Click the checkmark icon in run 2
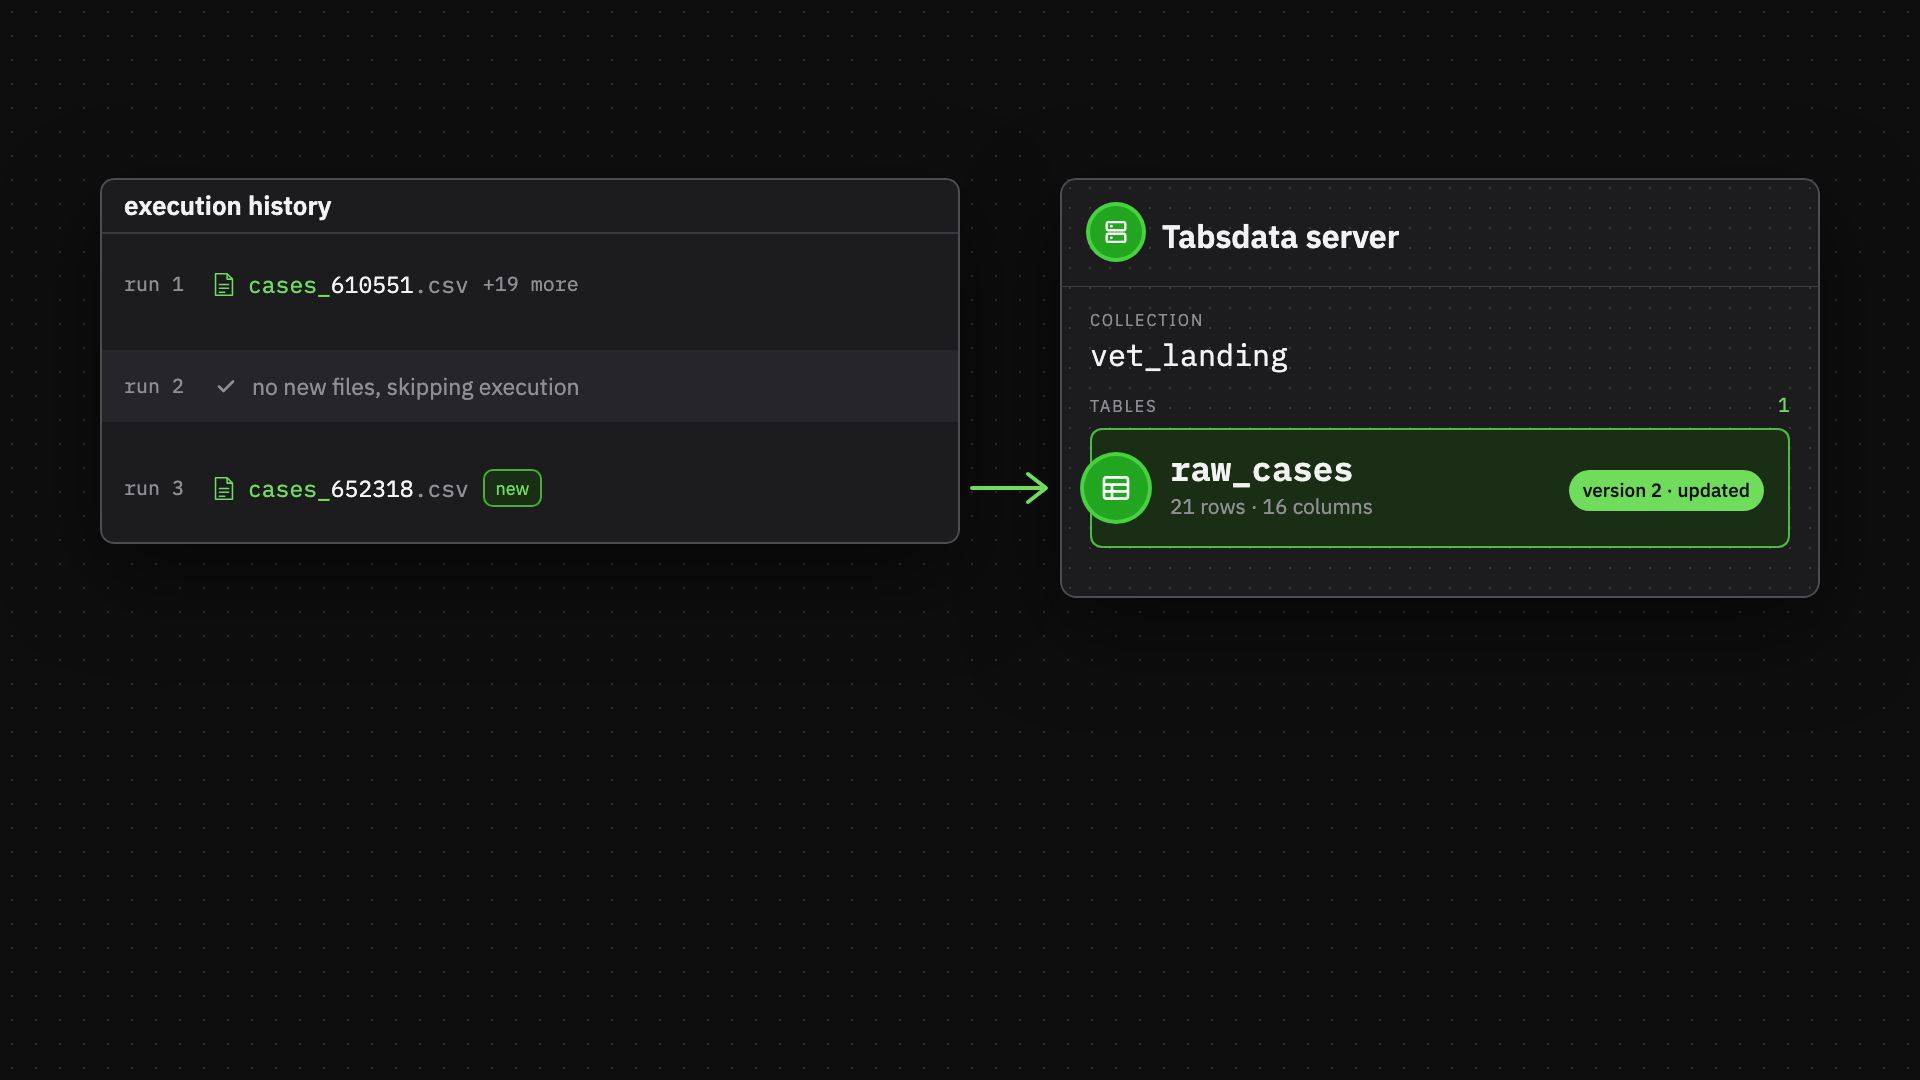Image resolution: width=1920 pixels, height=1080 pixels. click(x=226, y=386)
